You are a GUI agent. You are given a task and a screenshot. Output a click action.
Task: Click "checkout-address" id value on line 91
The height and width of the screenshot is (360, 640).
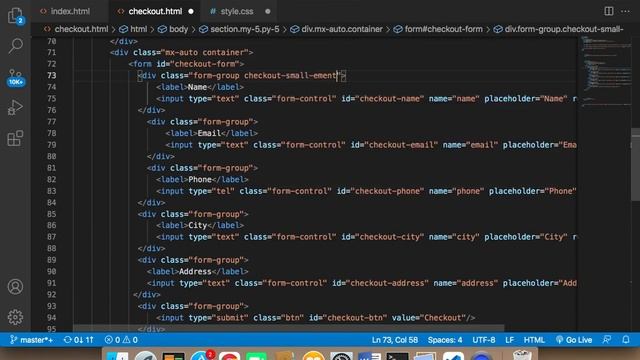click(387, 283)
